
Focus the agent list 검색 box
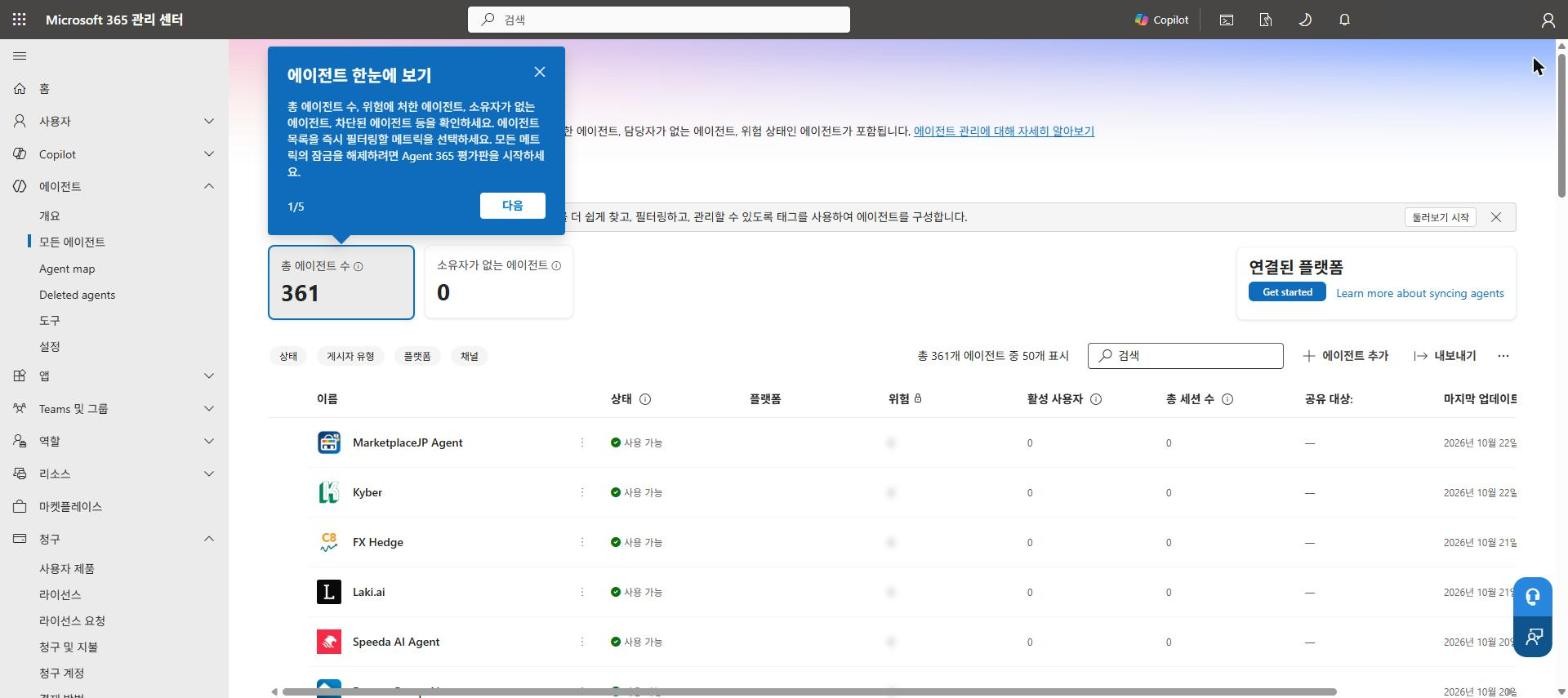[x=1185, y=356]
